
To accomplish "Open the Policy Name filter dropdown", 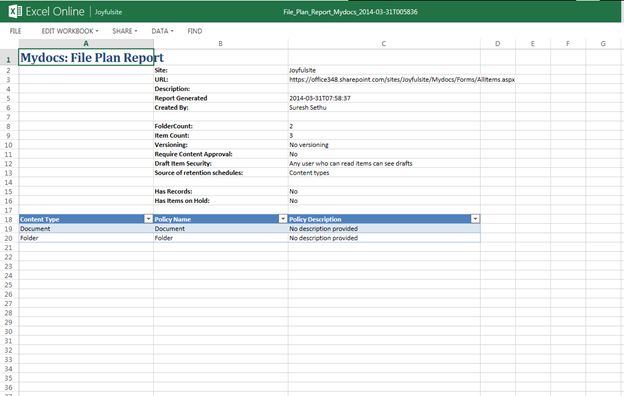I will (283, 219).
